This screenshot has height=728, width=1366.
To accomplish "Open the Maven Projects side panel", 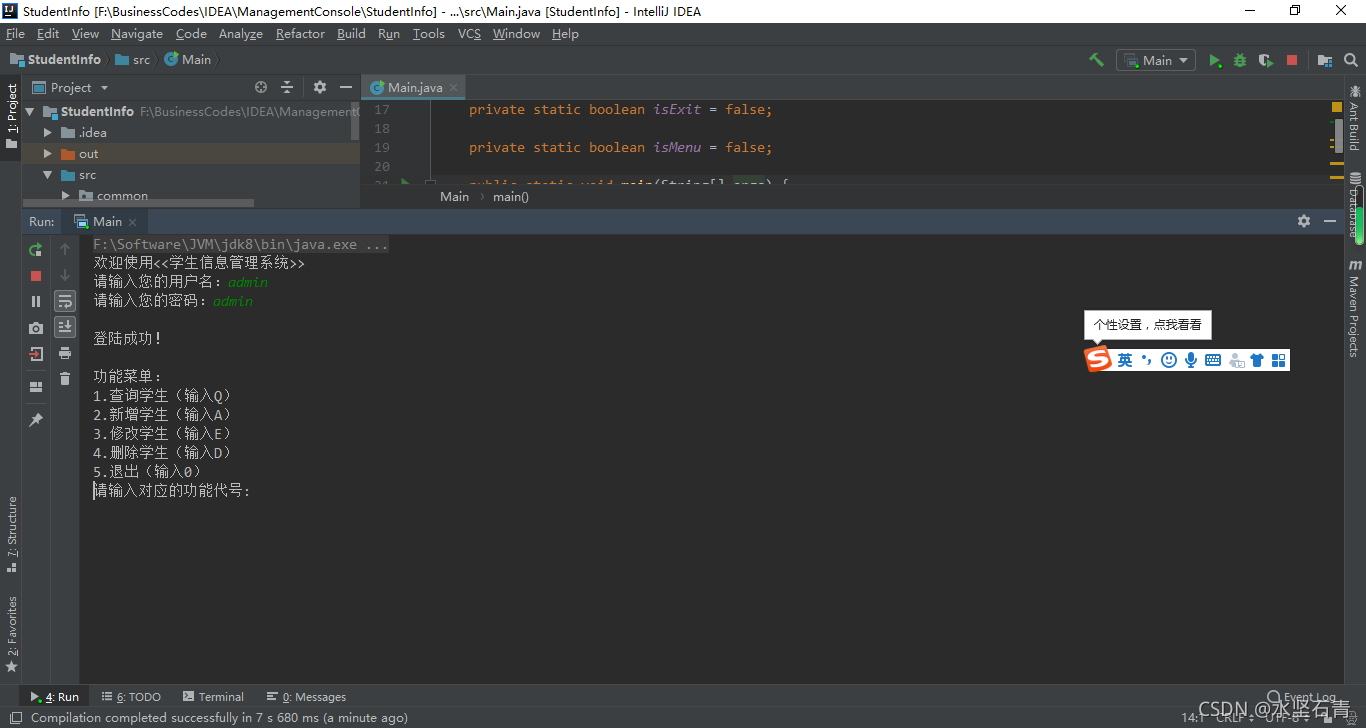I will (x=1355, y=308).
